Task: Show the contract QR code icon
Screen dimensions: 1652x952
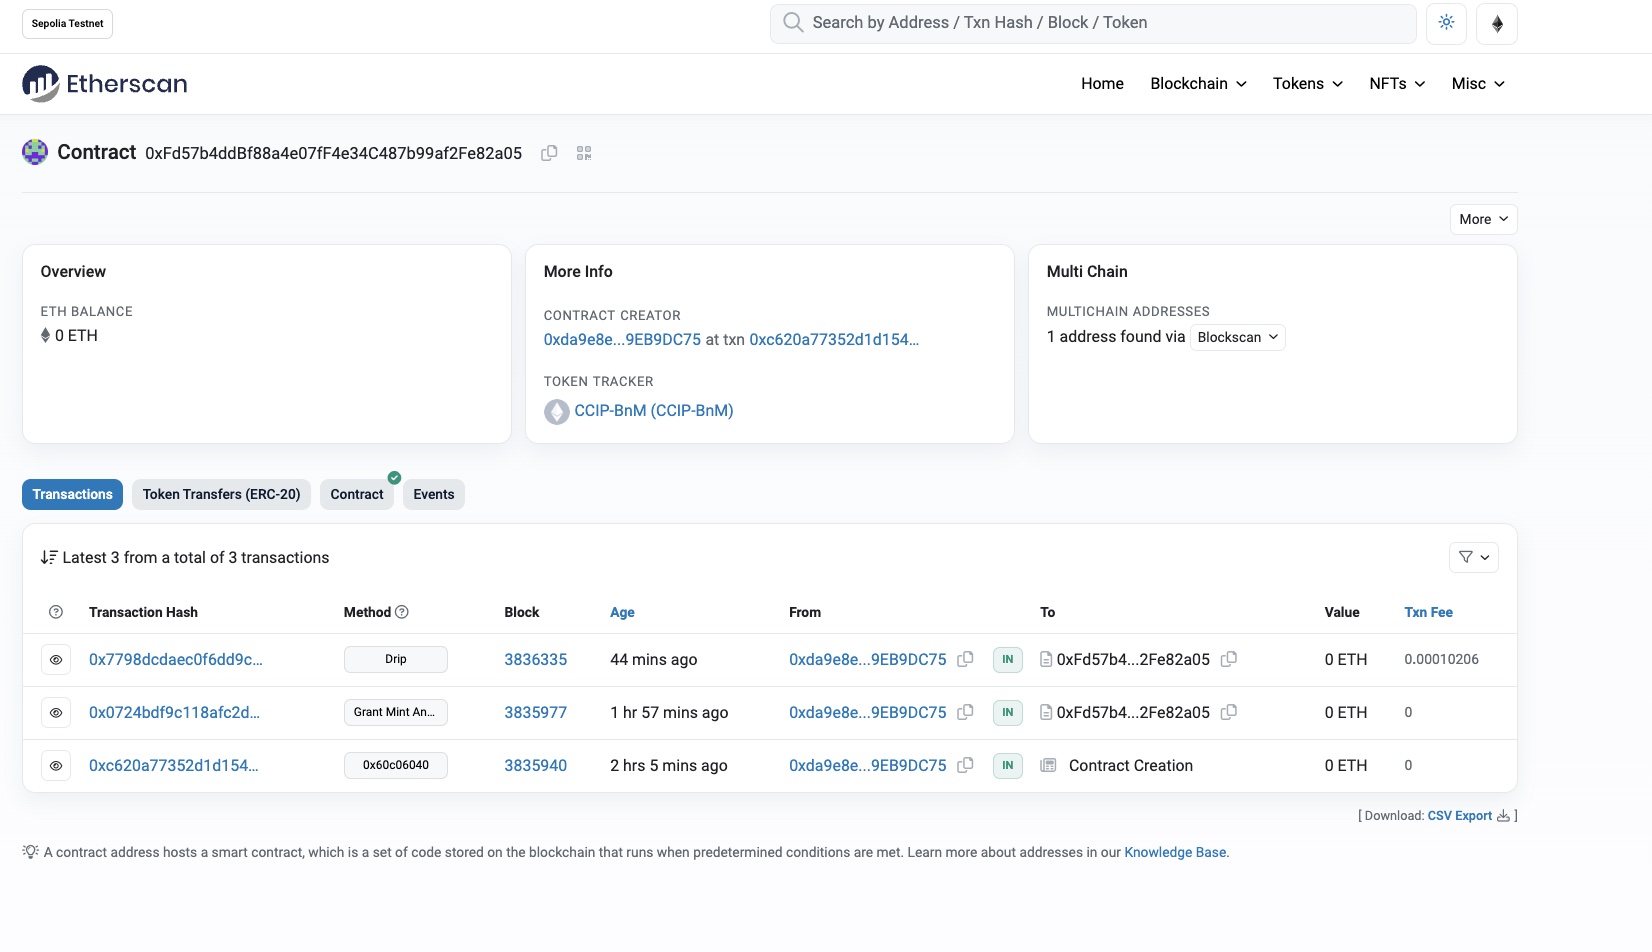Action: tap(584, 153)
